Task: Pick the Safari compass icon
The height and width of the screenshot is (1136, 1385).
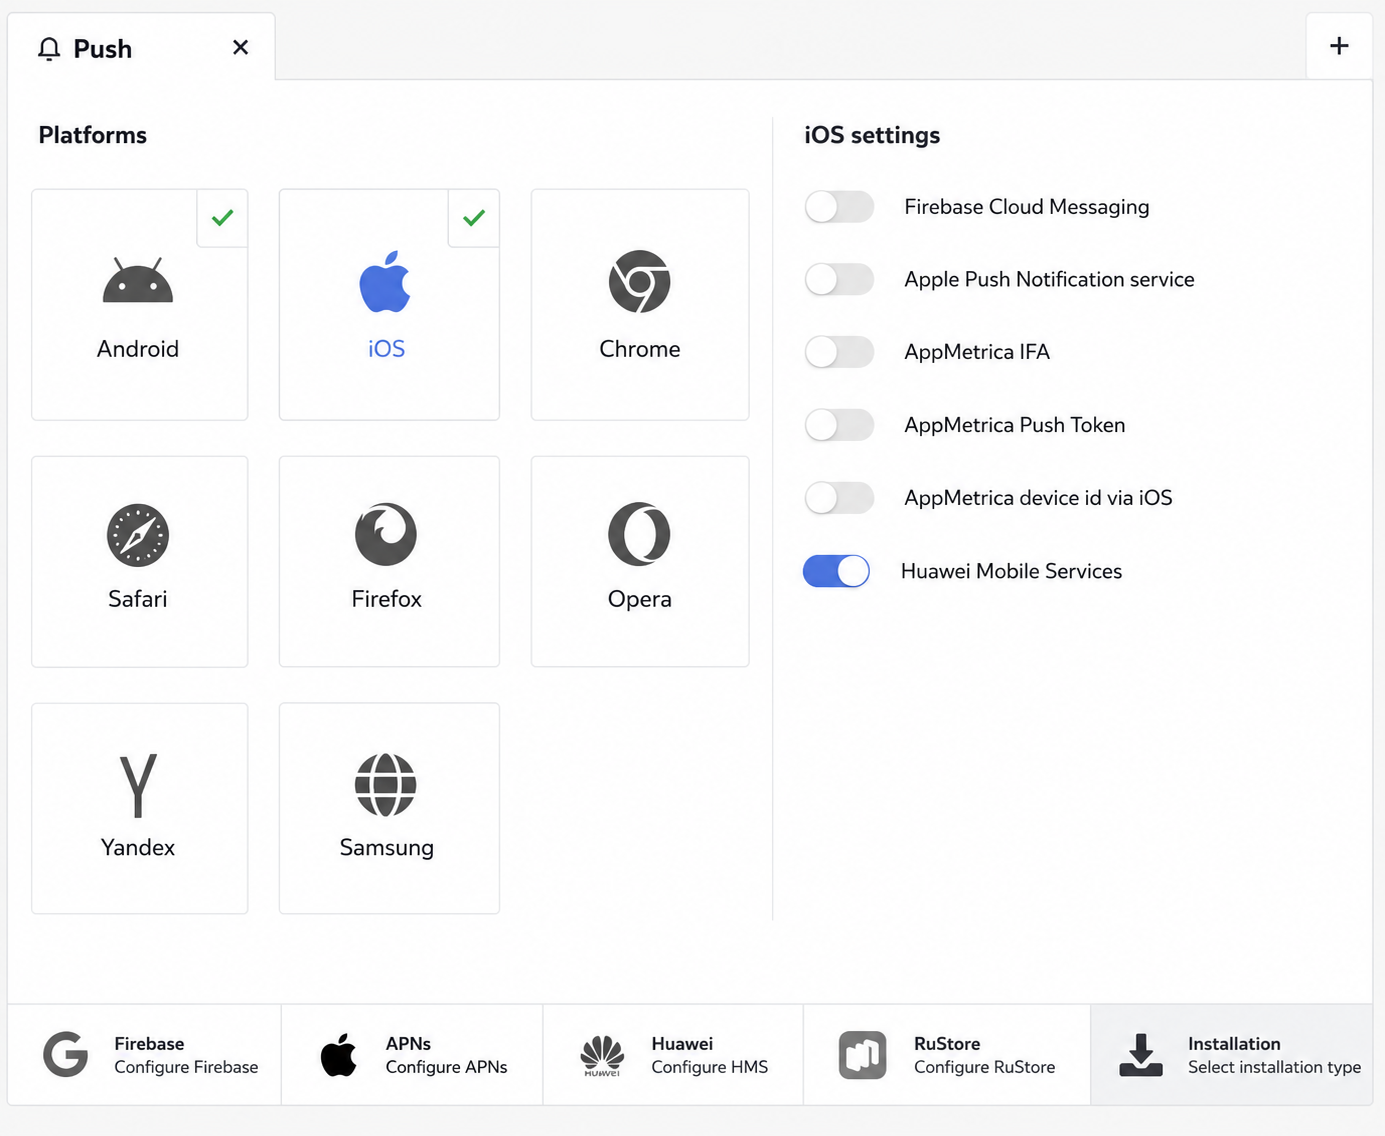Action: tap(138, 535)
